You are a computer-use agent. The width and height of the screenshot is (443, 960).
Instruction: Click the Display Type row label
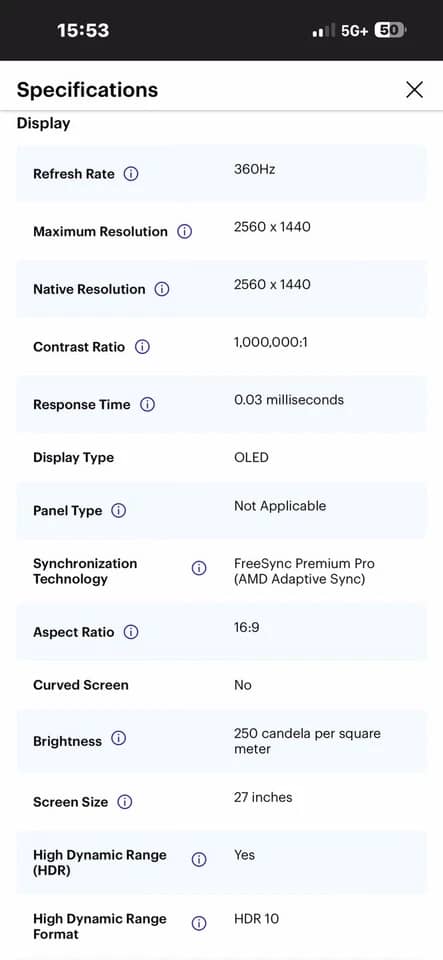pyautogui.click(x=73, y=458)
